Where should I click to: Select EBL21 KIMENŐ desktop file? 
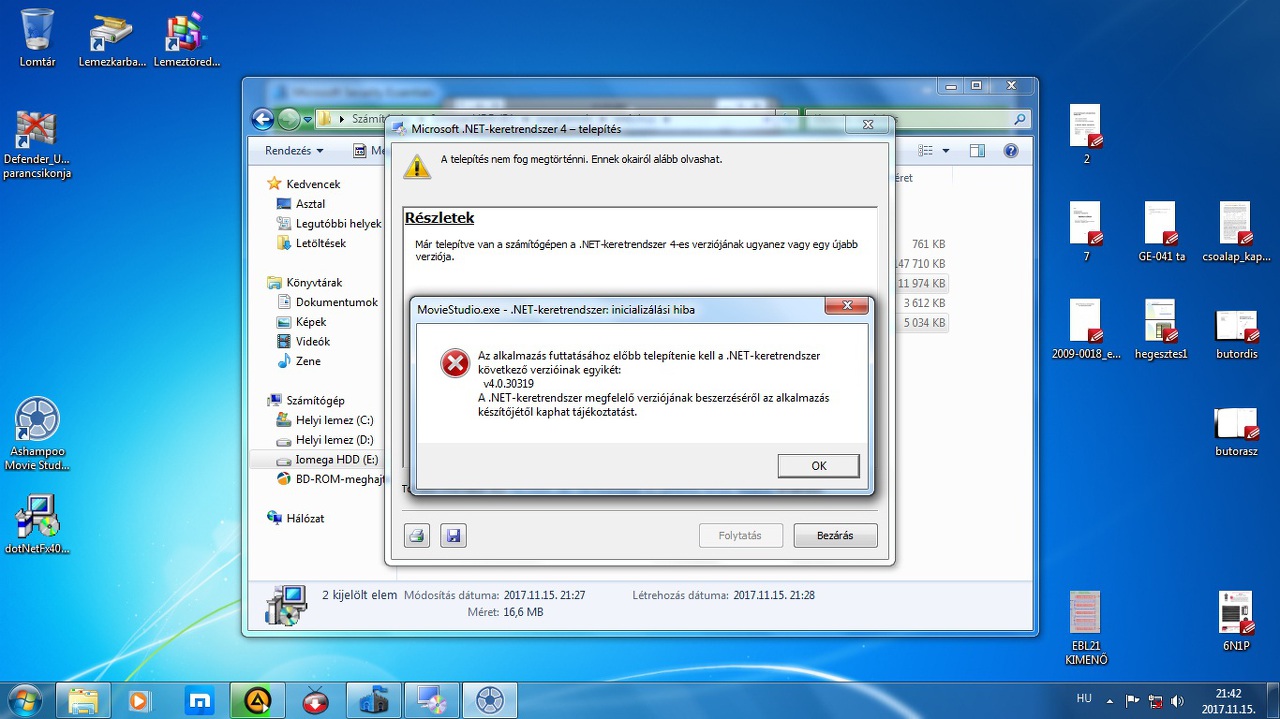[1086, 628]
